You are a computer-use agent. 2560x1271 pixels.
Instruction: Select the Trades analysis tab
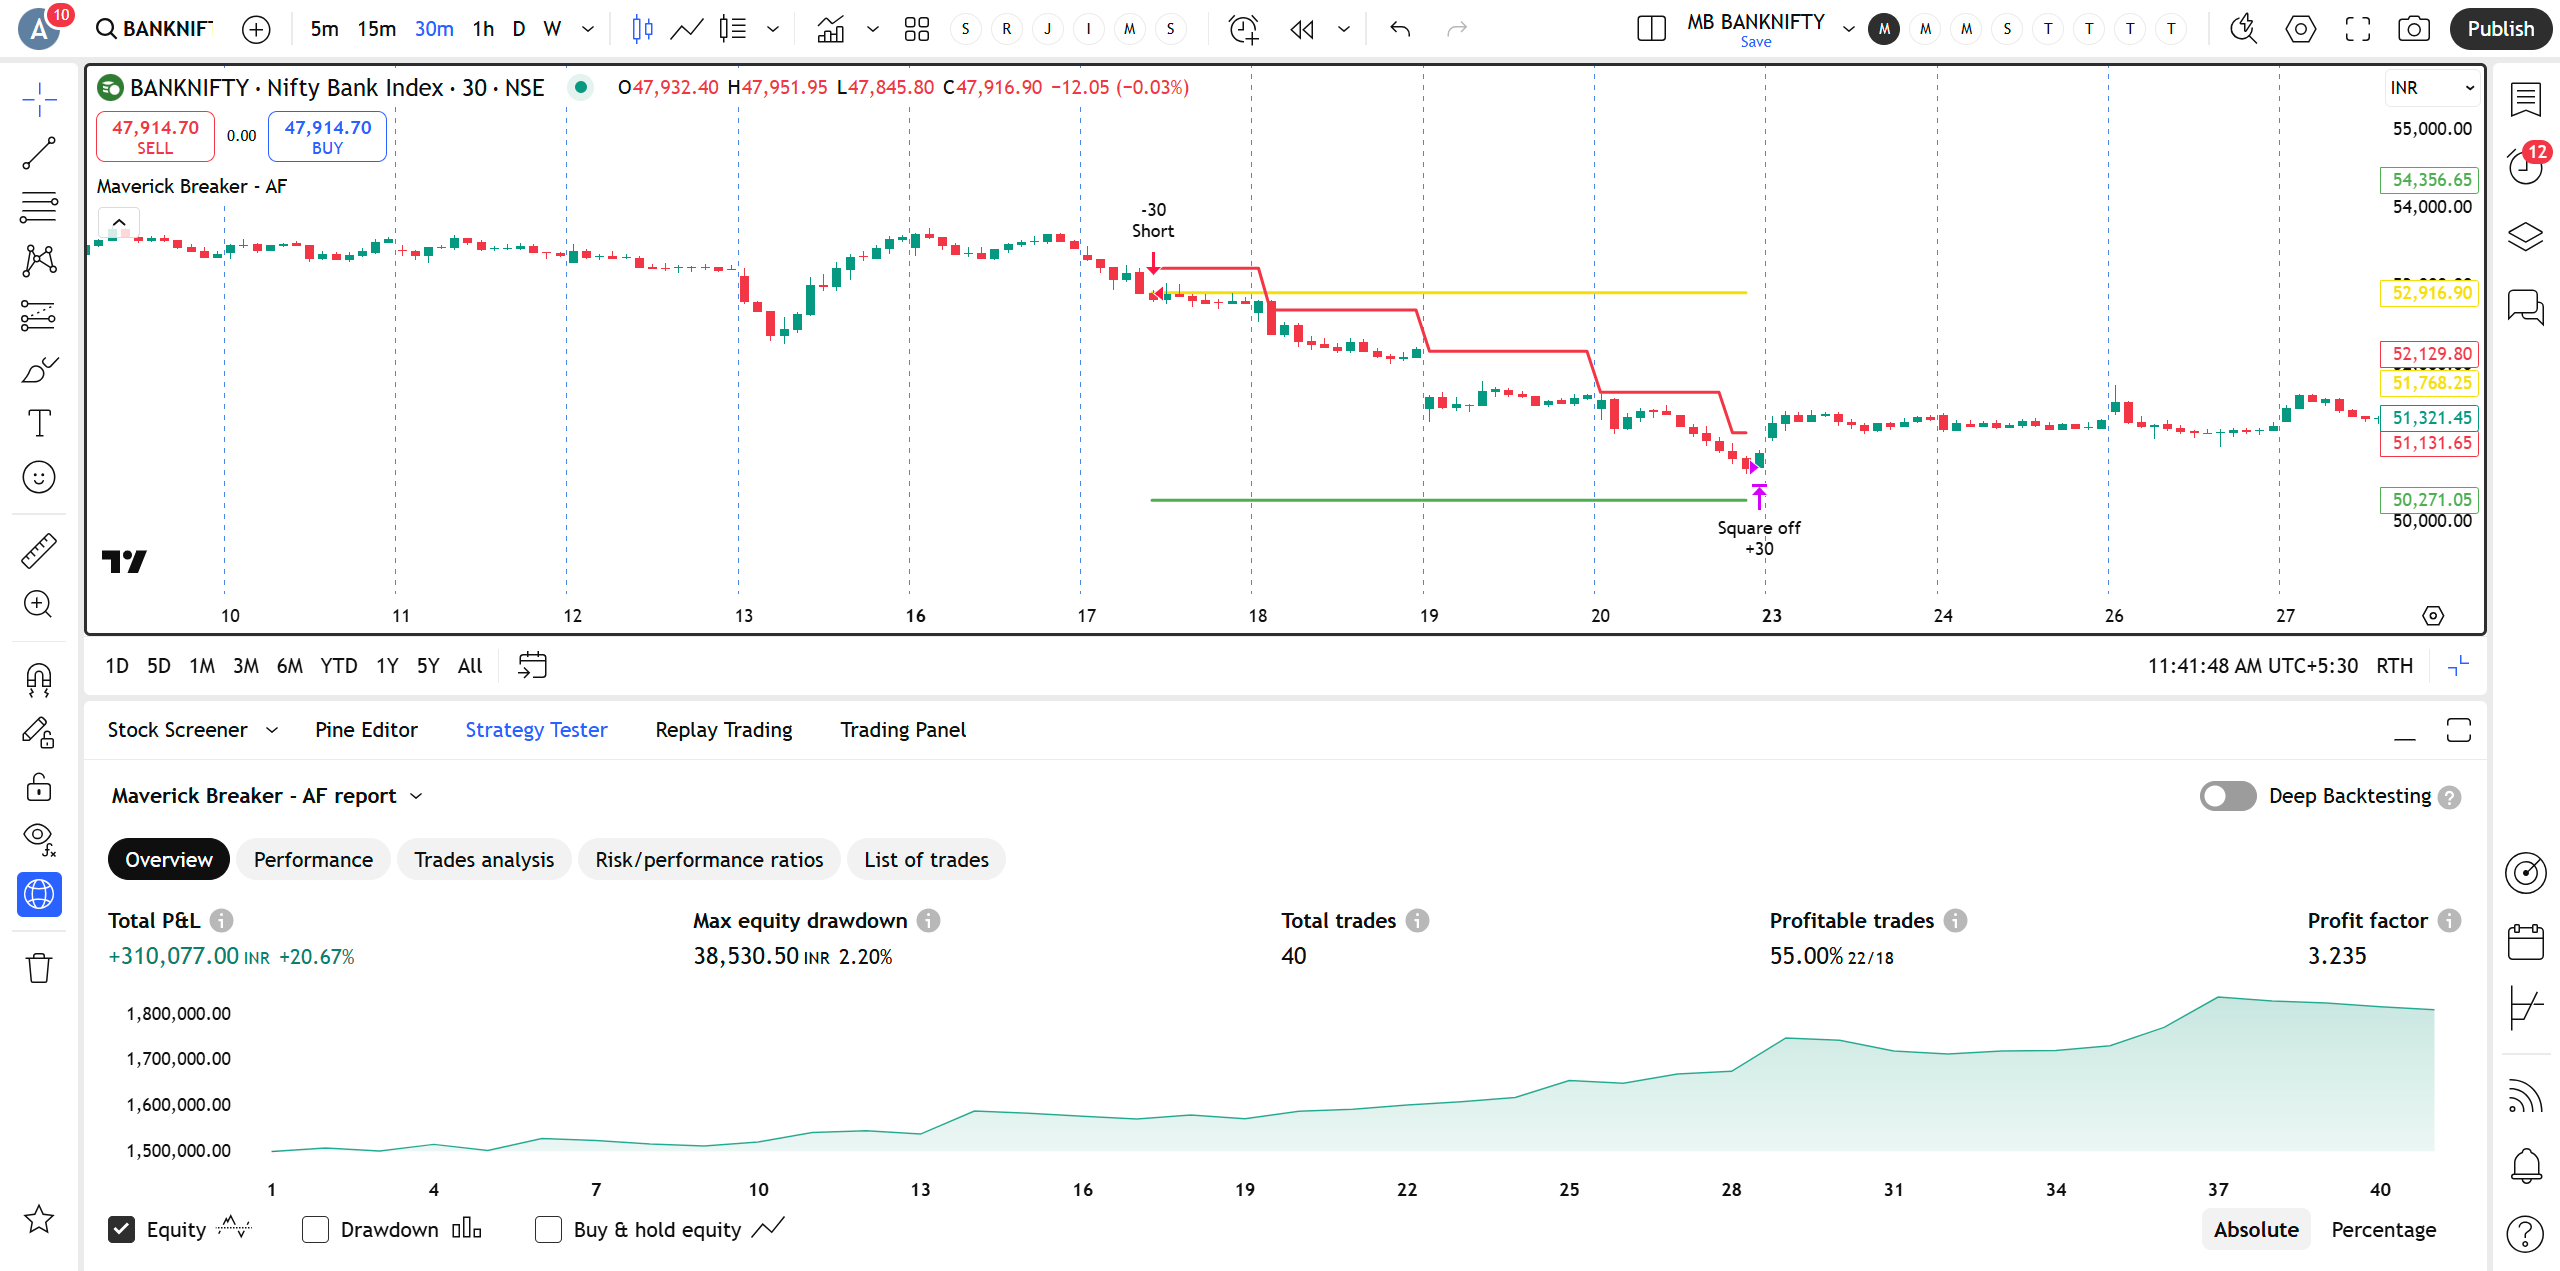tap(484, 860)
